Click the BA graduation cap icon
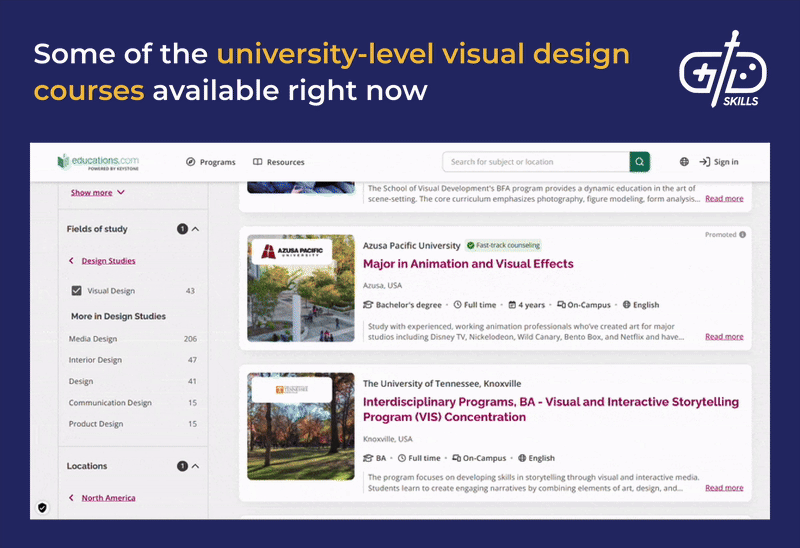 (x=368, y=458)
